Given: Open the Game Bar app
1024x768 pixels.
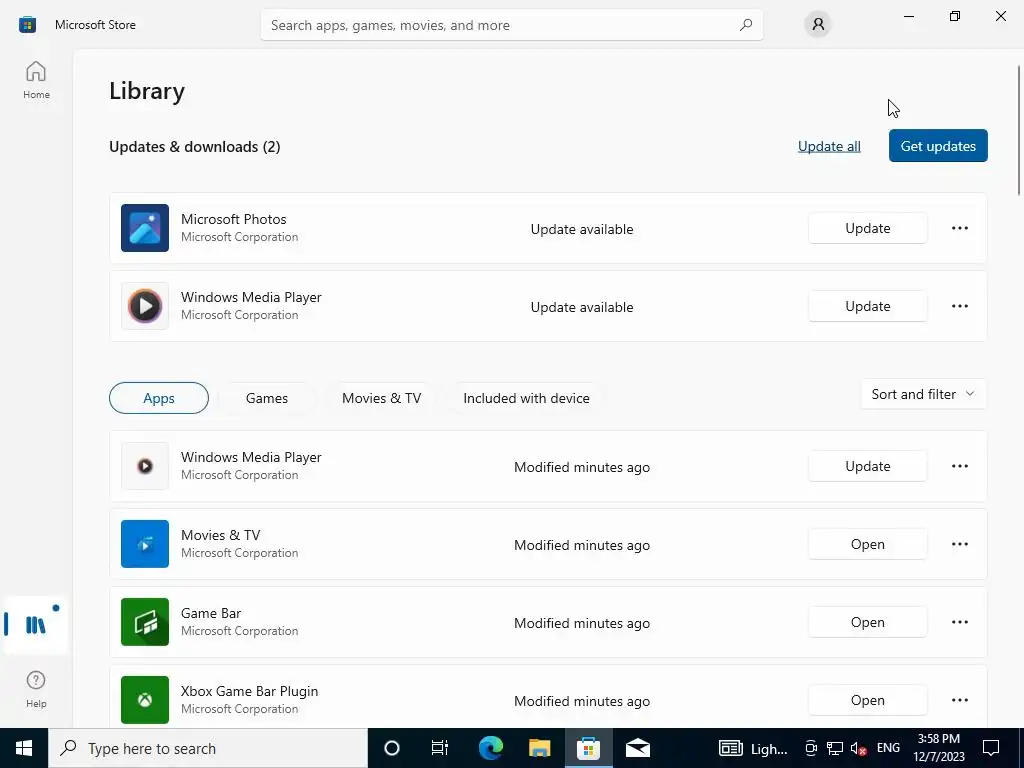Looking at the screenshot, I should click(867, 622).
